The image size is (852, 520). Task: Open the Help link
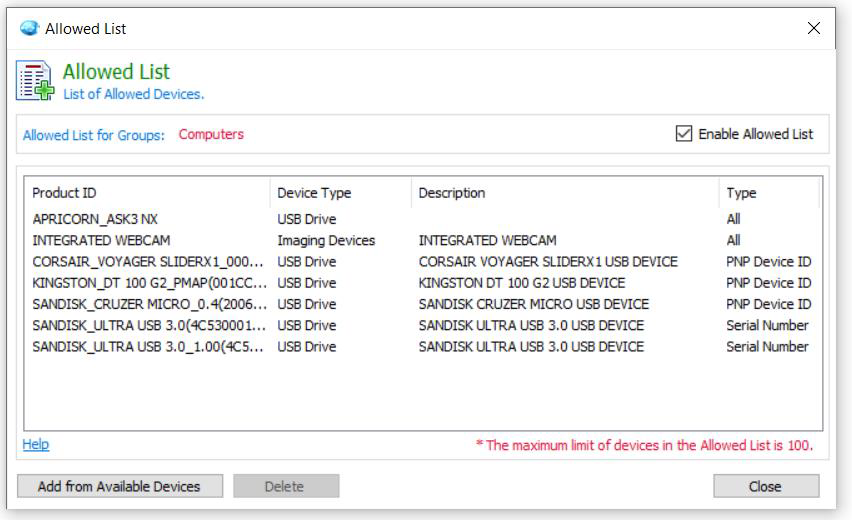point(36,444)
